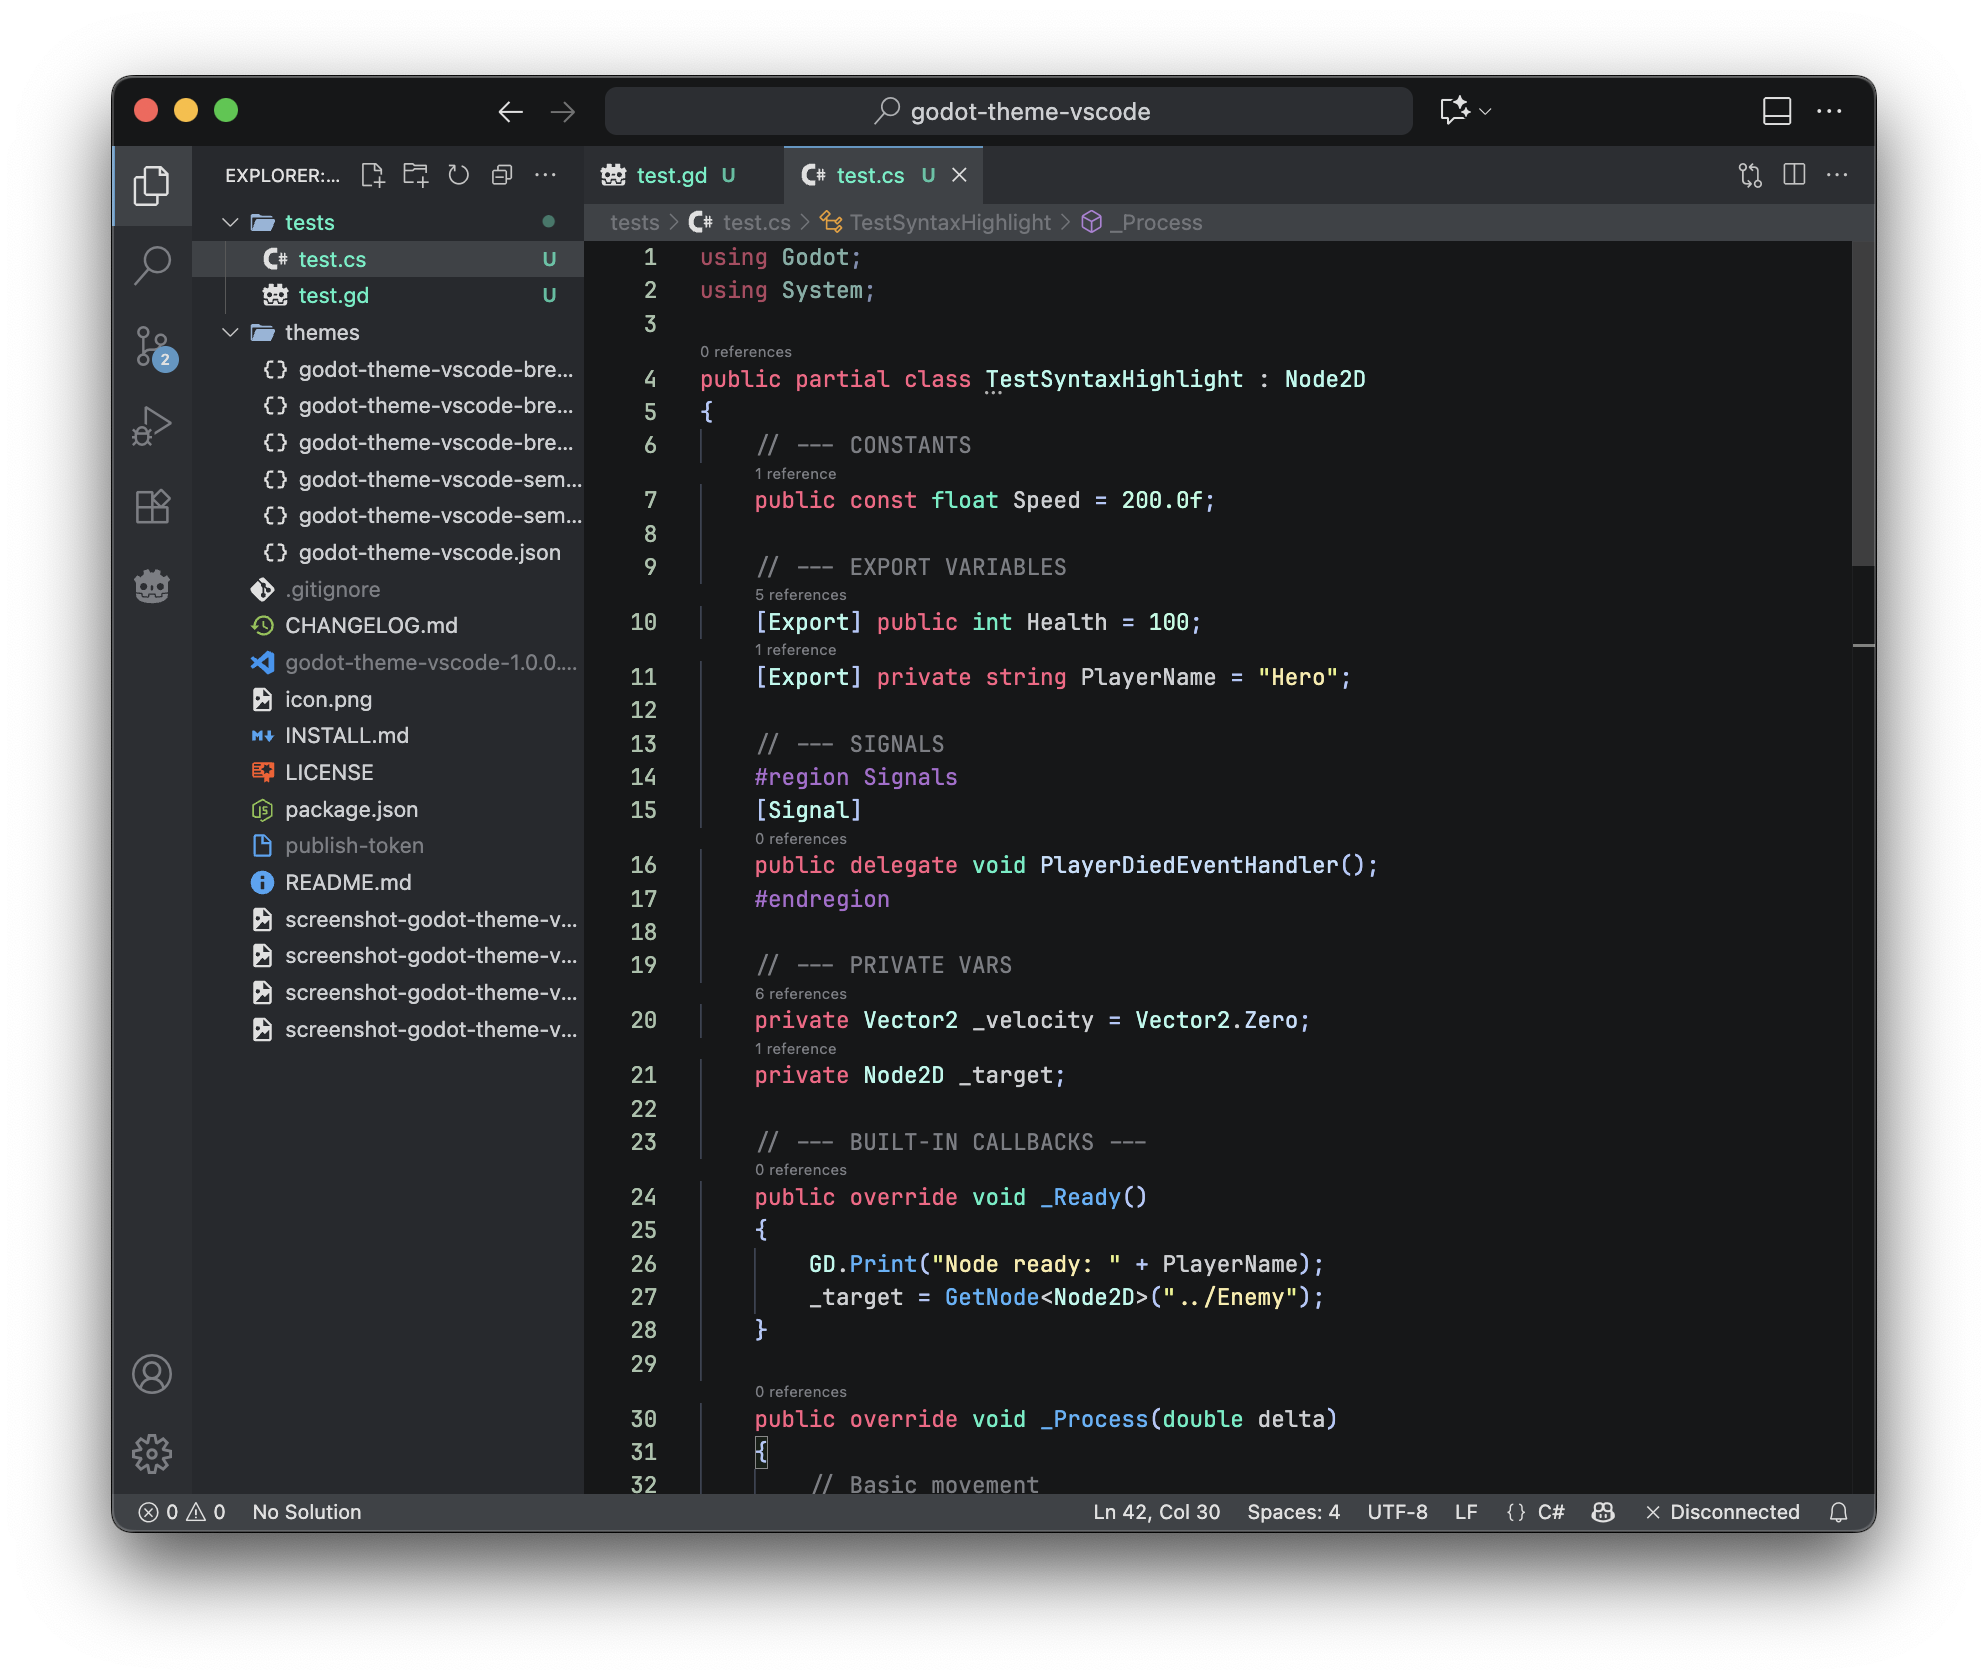Click the Disconnected status button
The image size is (1988, 1680).
pos(1722,1512)
